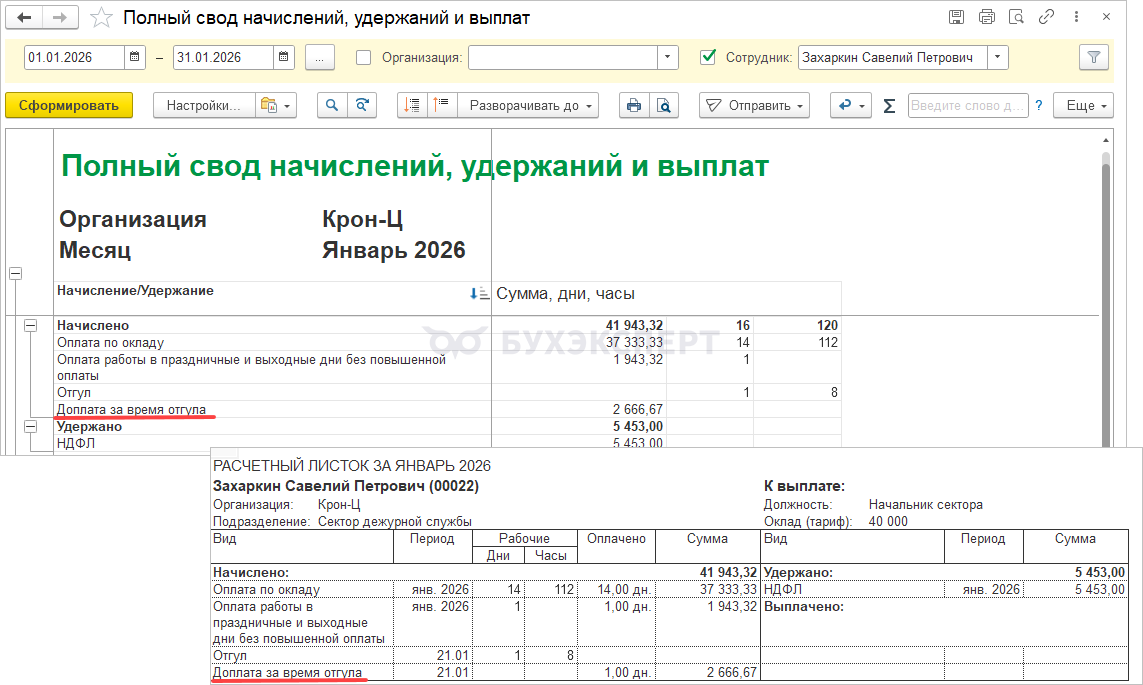The width and height of the screenshot is (1143, 685).
Task: Add report to favorites with star icon
Action: [x=101, y=17]
